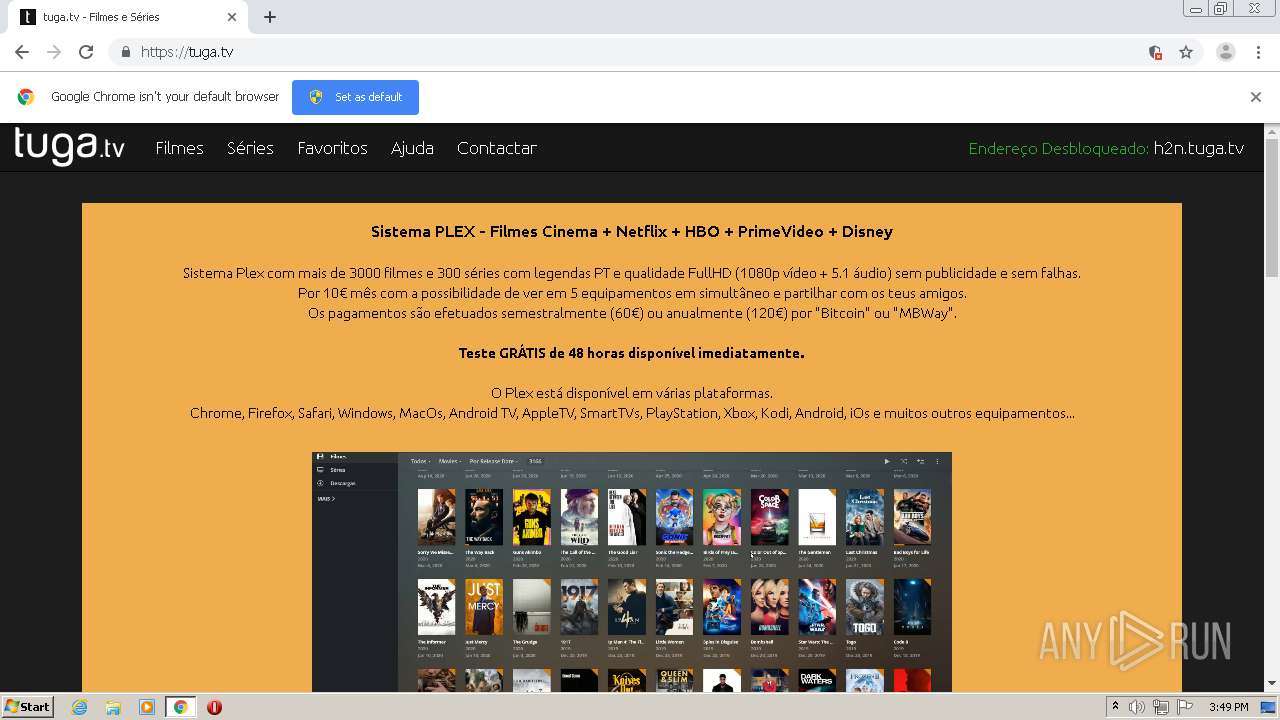Viewport: 1280px width, 720px height.
Task: Open the blocked-content shield icon in address bar
Action: click(x=1155, y=52)
